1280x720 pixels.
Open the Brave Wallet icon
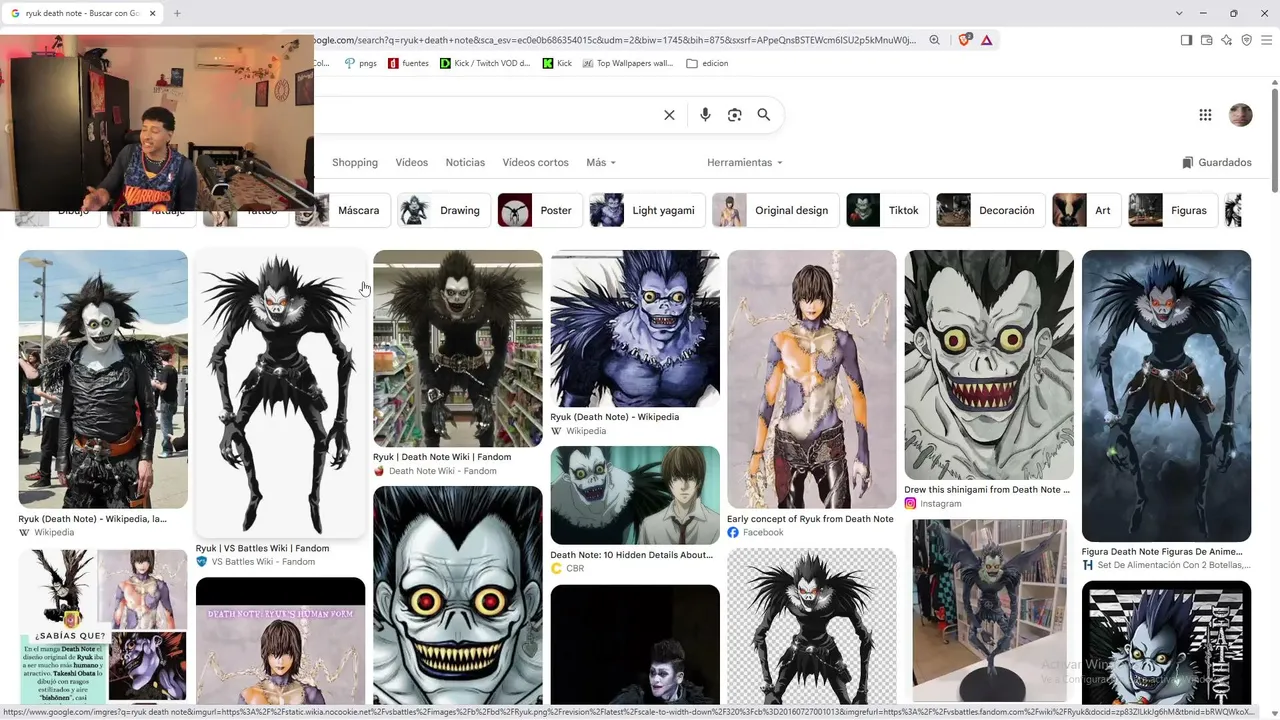(x=1206, y=40)
